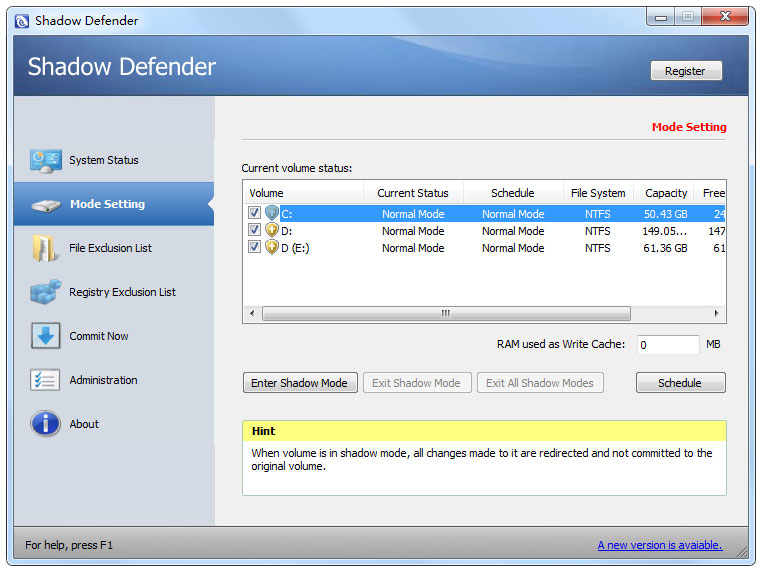Screen dimensions: 761x573
Task: Click the shield icon for volume D (E:)
Action: [x=272, y=247]
